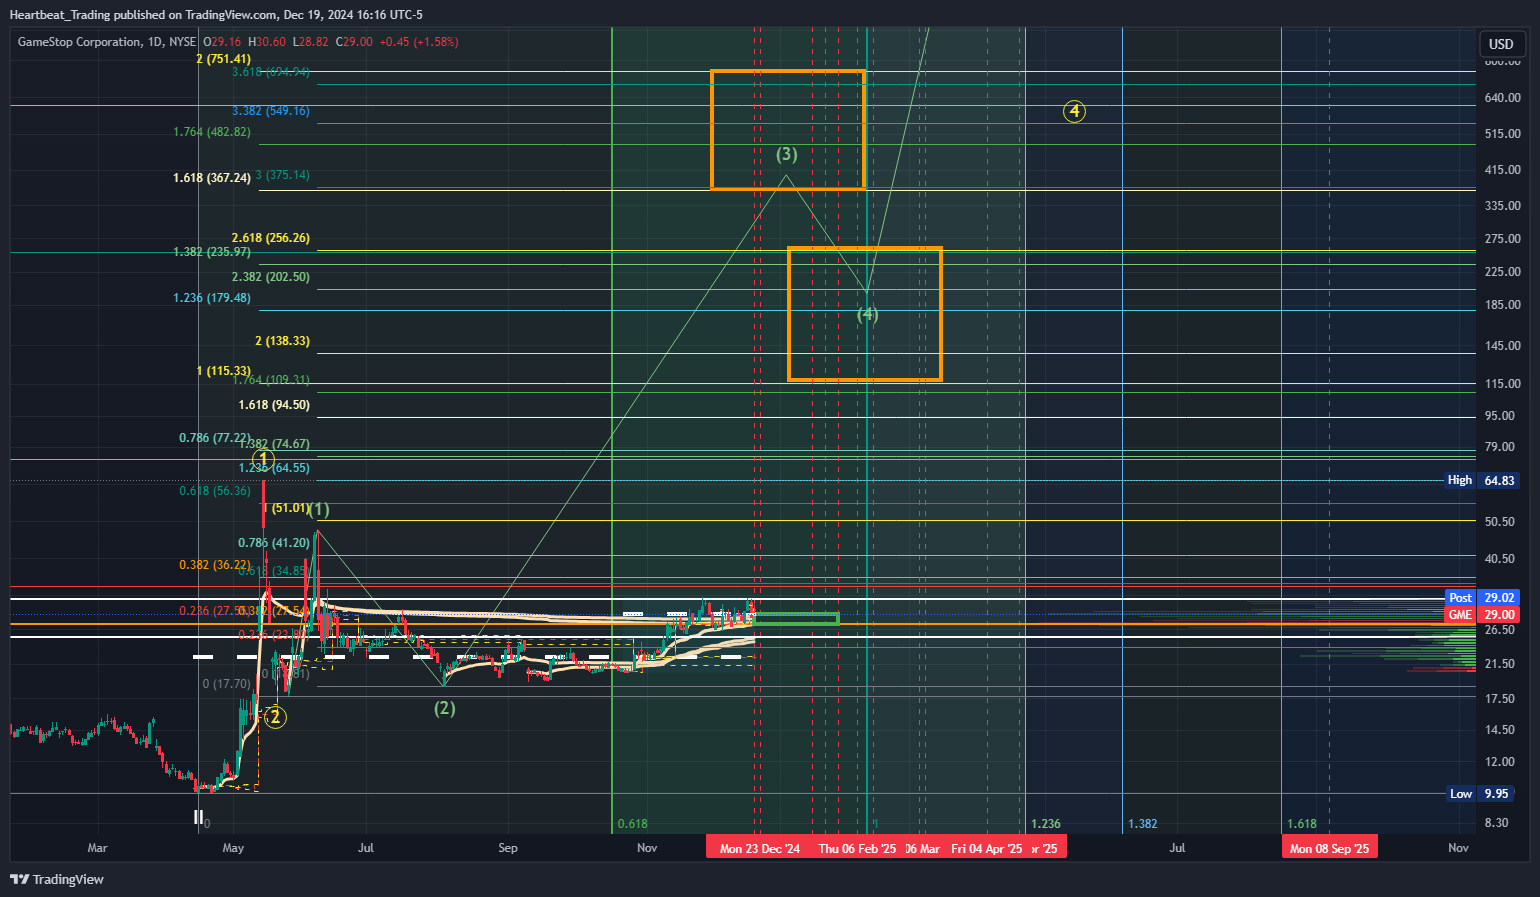
Task: Click the 1.382 time fib label at bottom
Action: pyautogui.click(x=1142, y=824)
